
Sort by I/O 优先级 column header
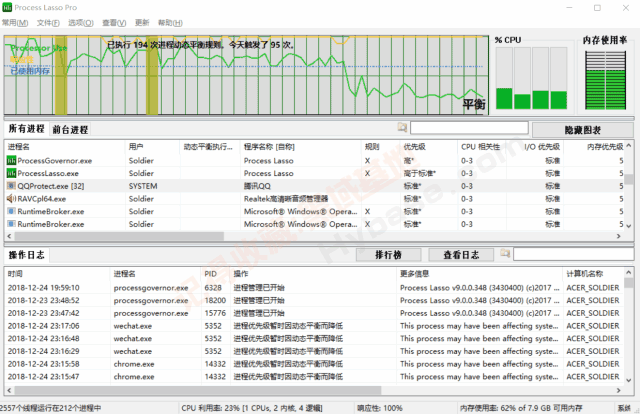(535, 147)
